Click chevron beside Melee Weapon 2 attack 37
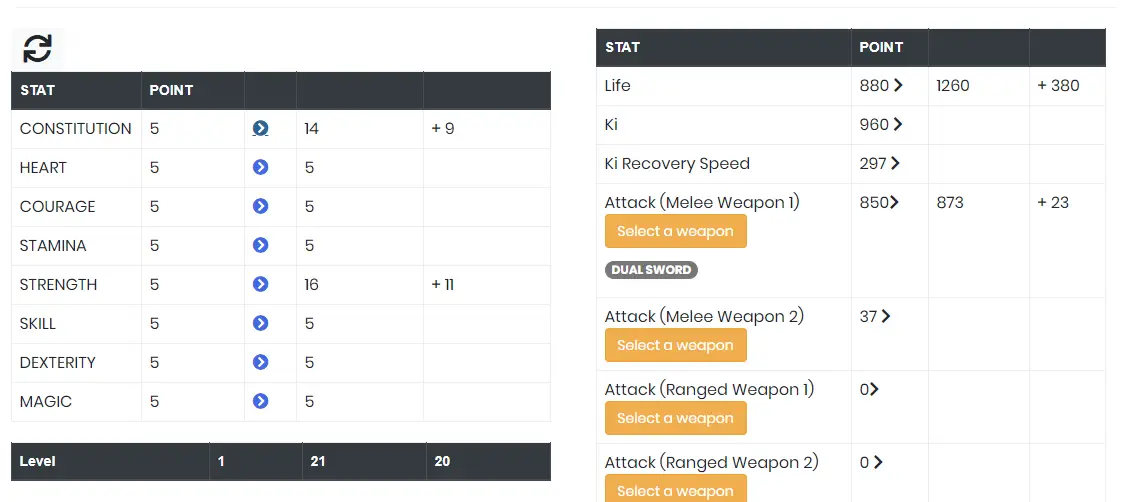Viewport: 1127px width, 502px height. 886,316
